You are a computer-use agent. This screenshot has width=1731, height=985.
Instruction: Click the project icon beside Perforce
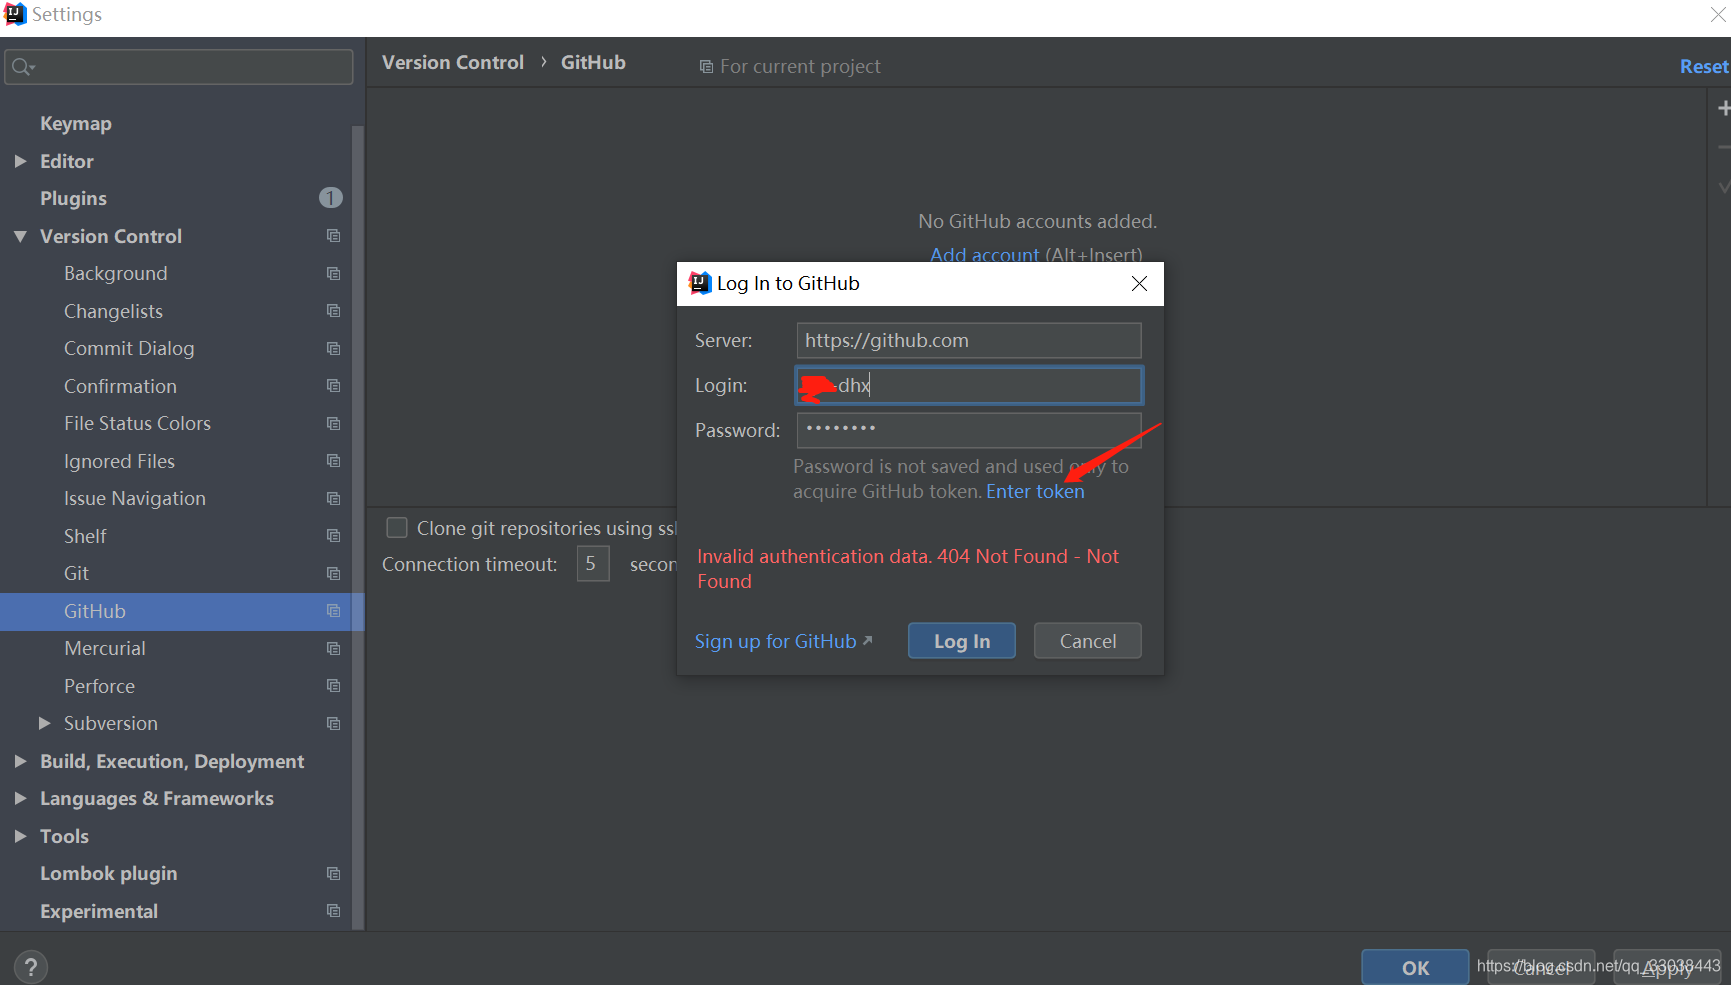tap(333, 686)
